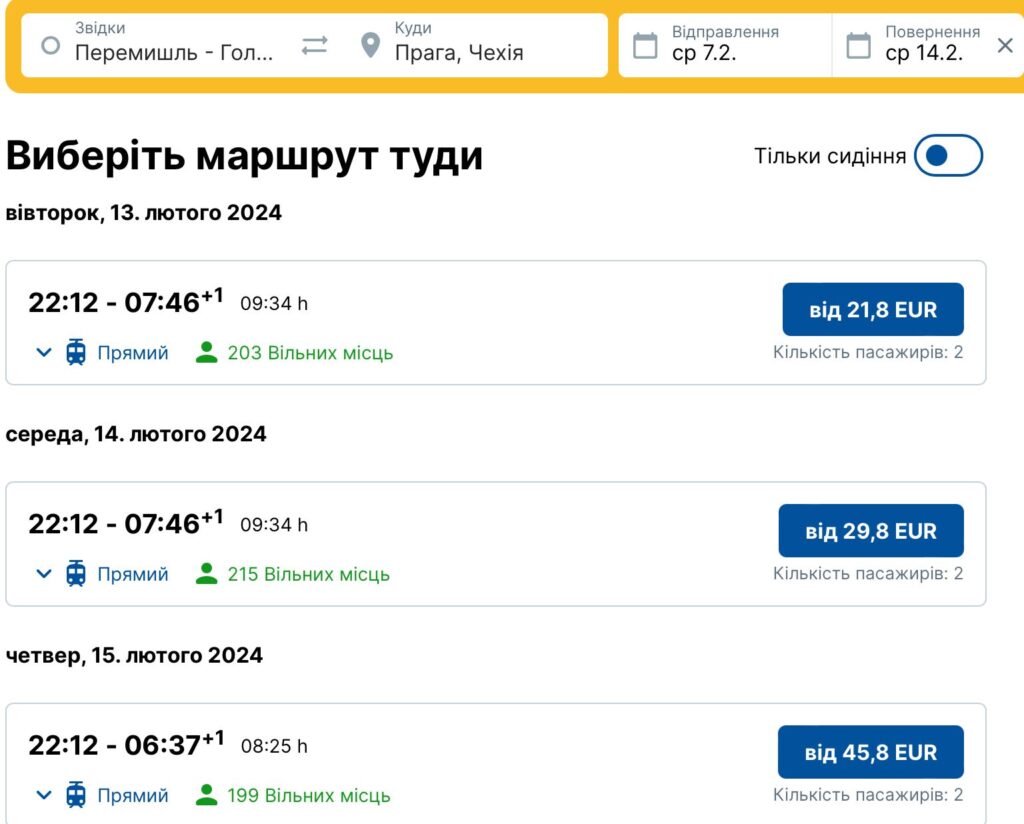
Task: Click the return date calendar icon
Action: pyautogui.click(x=858, y=46)
